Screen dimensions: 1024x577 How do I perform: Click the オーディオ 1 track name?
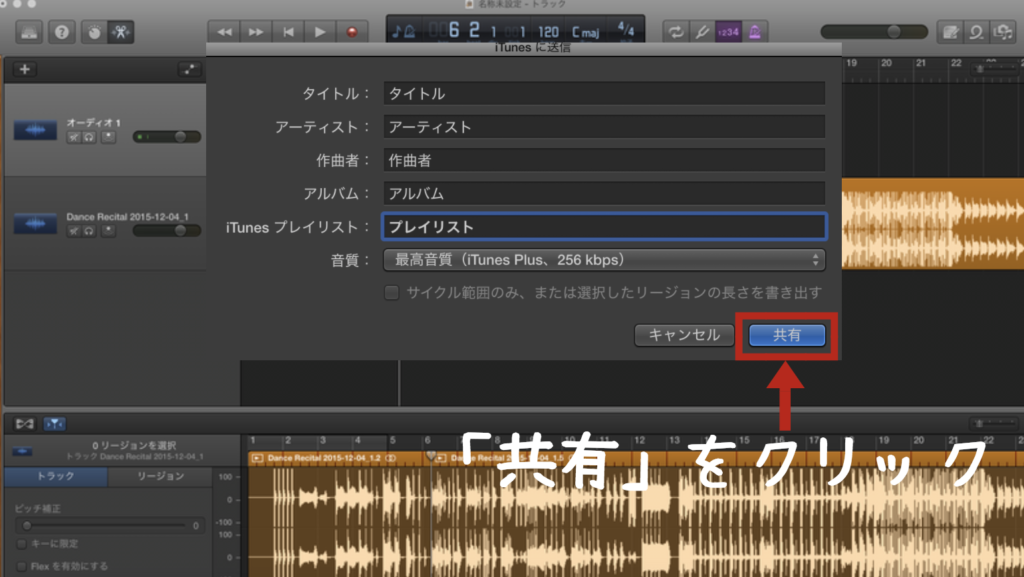[x=93, y=123]
